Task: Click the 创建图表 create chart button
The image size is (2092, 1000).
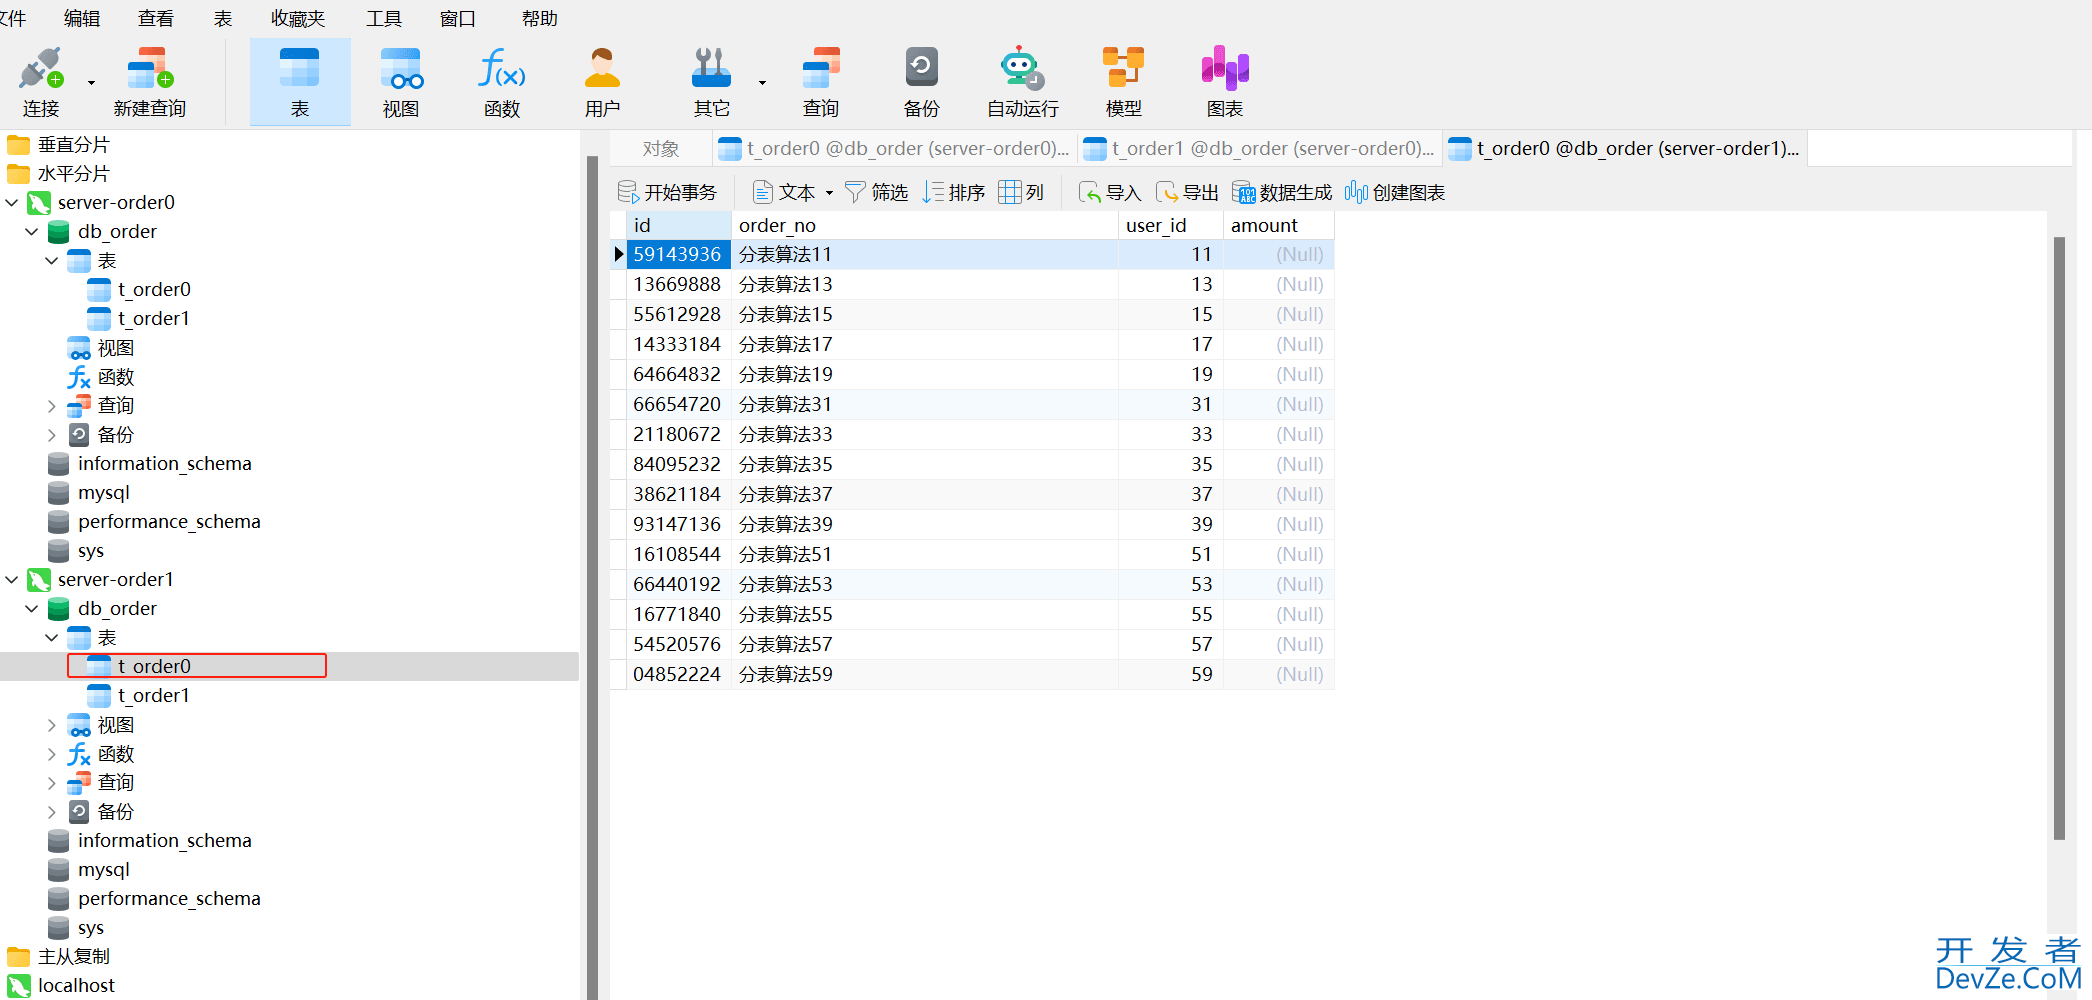Action: coord(1395,192)
